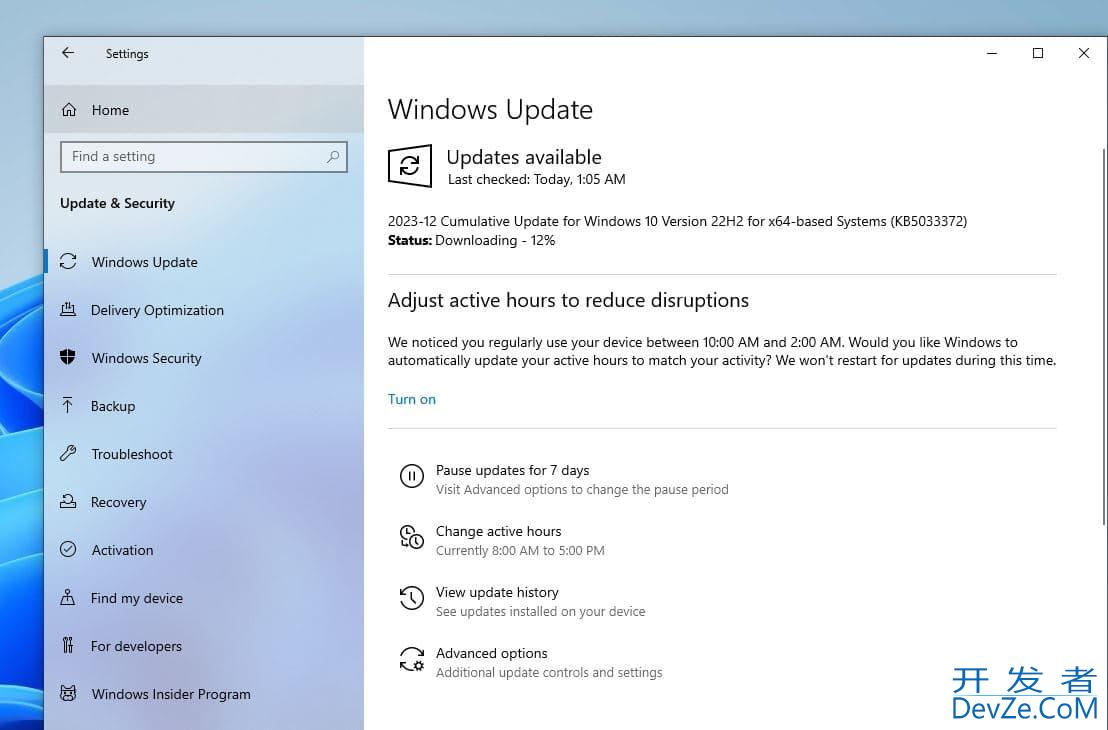
Task: Click the View update history clock icon
Action: tap(411, 599)
